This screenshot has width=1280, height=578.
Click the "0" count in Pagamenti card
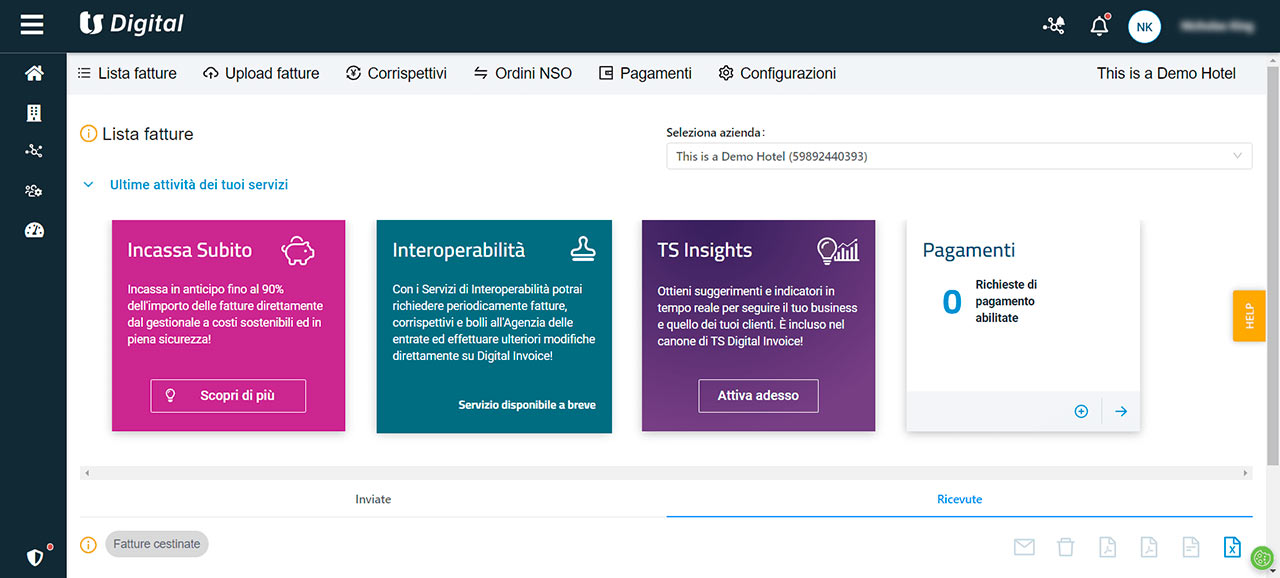(952, 302)
